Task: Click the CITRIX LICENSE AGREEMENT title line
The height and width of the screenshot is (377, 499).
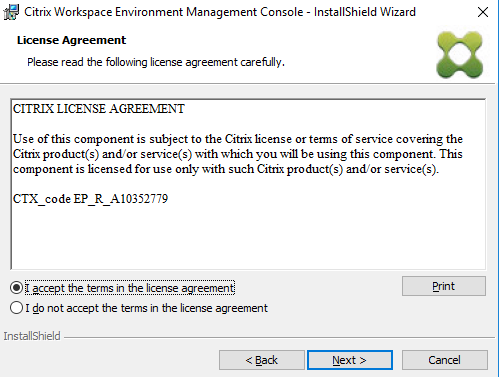Action: pyautogui.click(x=99, y=109)
